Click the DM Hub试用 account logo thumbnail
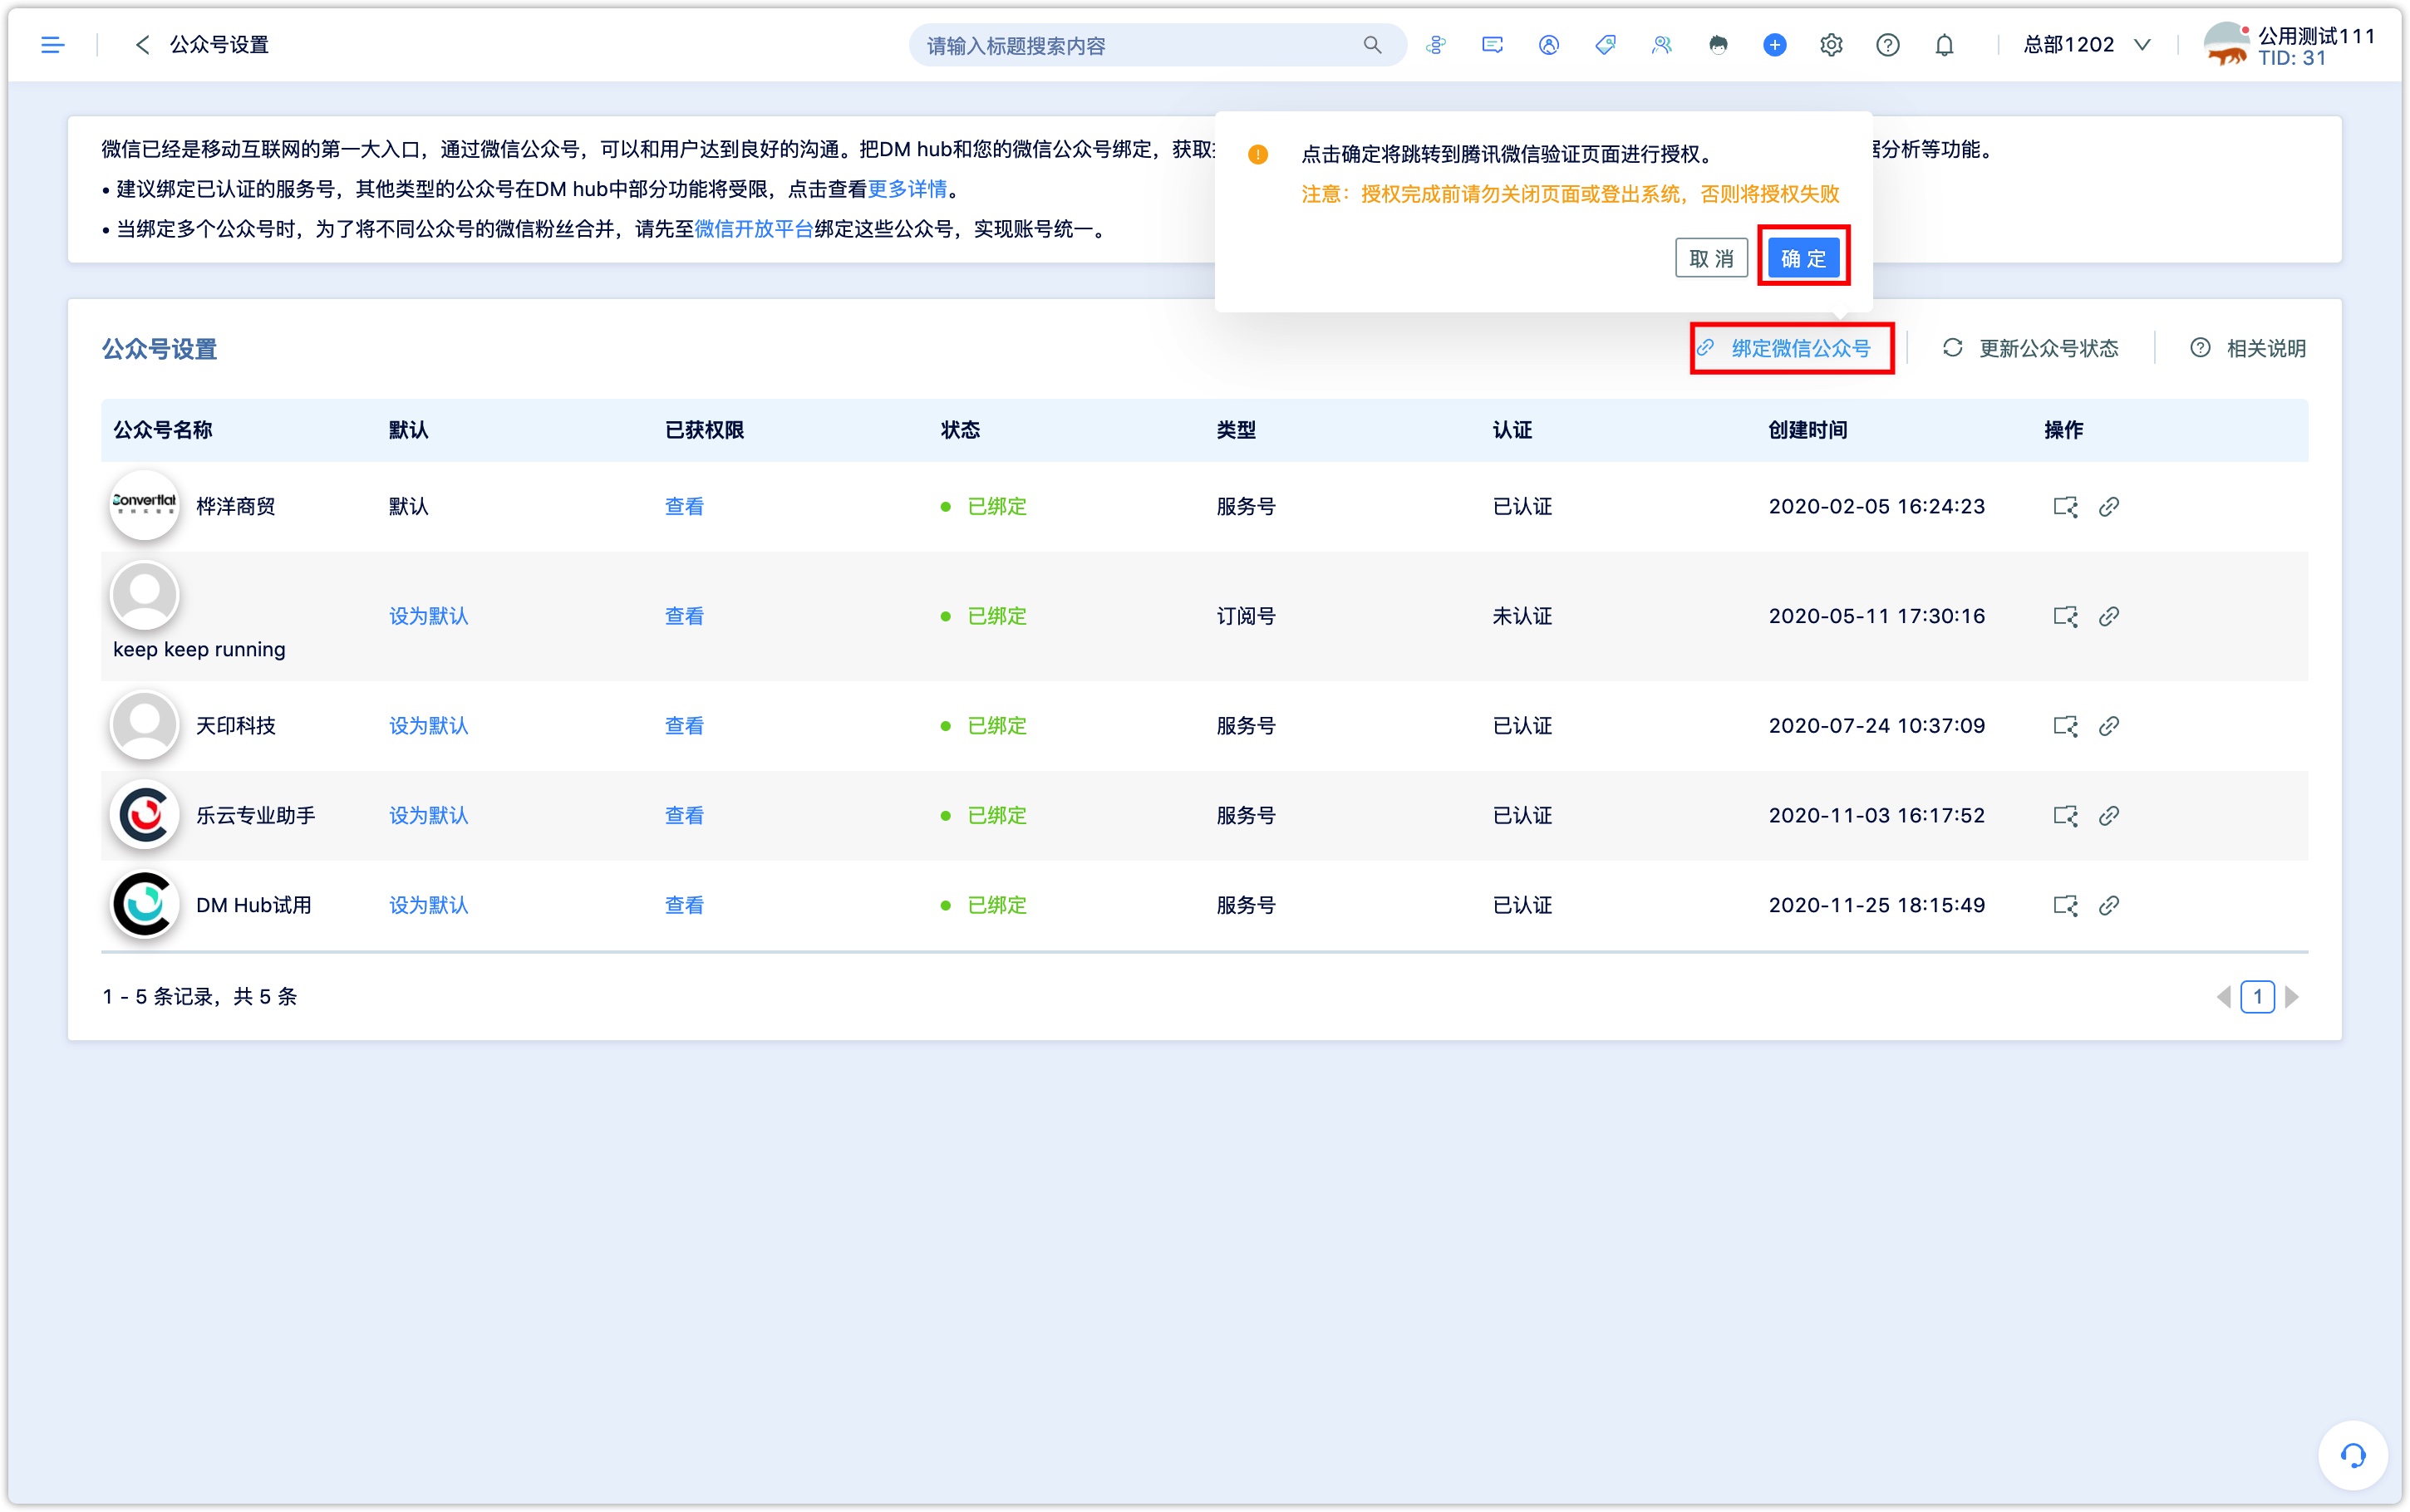Image resolution: width=2410 pixels, height=1512 pixels. click(144, 905)
